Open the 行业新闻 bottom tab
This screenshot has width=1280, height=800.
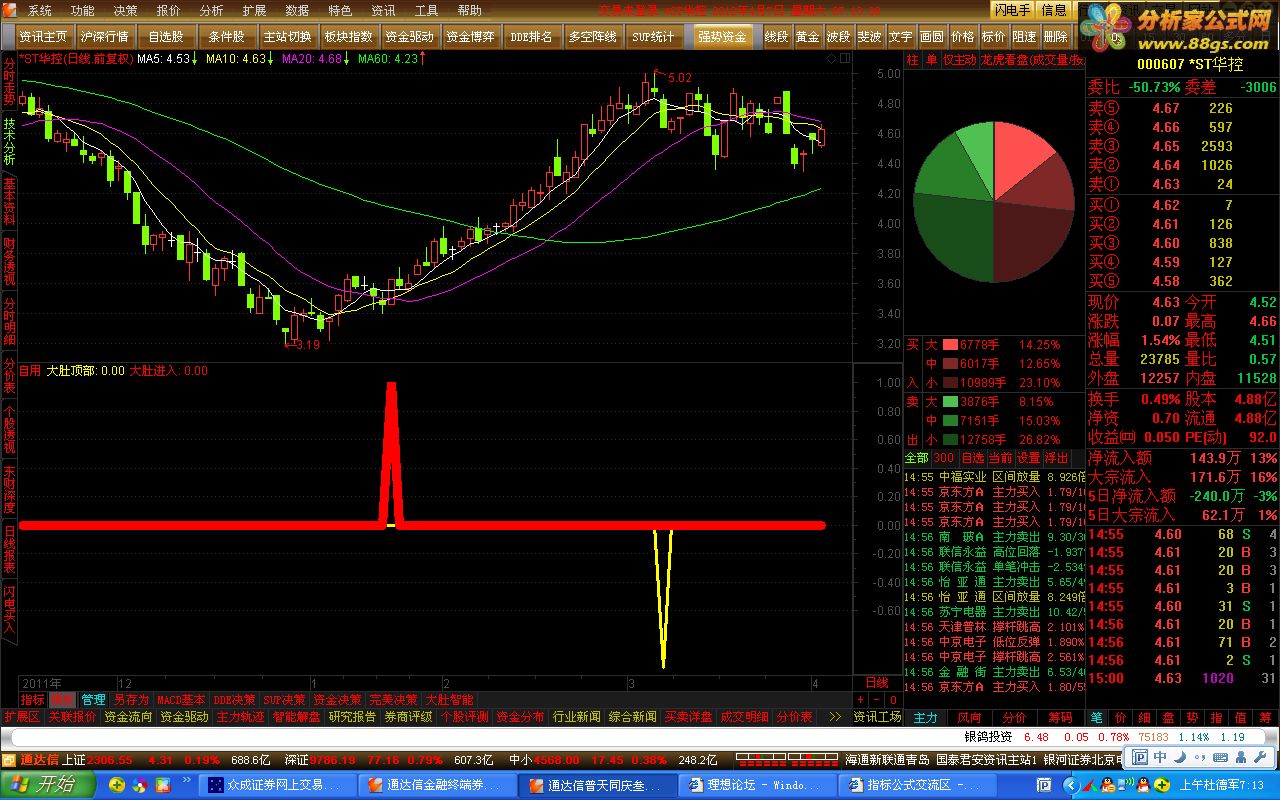click(576, 717)
